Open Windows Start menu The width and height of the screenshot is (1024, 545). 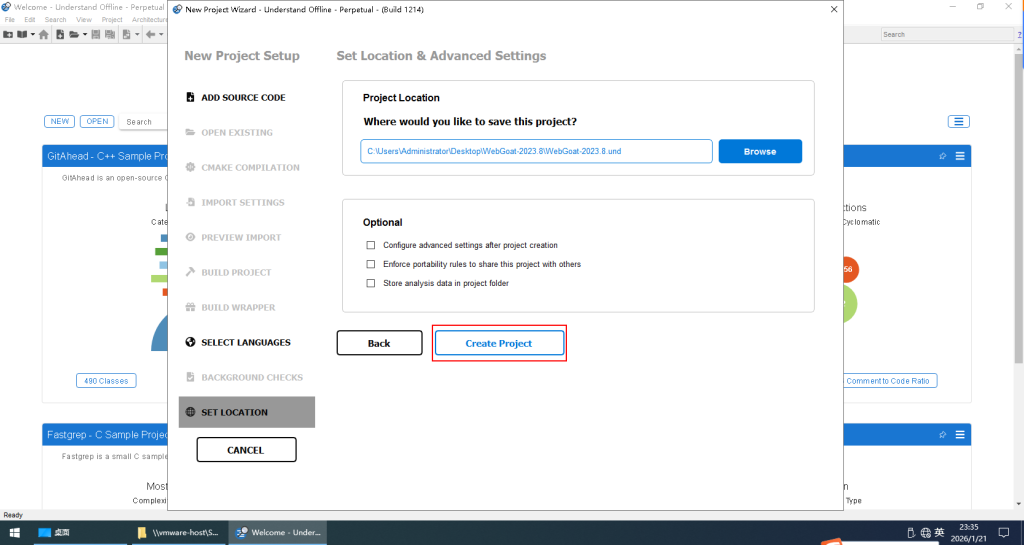coord(15,532)
